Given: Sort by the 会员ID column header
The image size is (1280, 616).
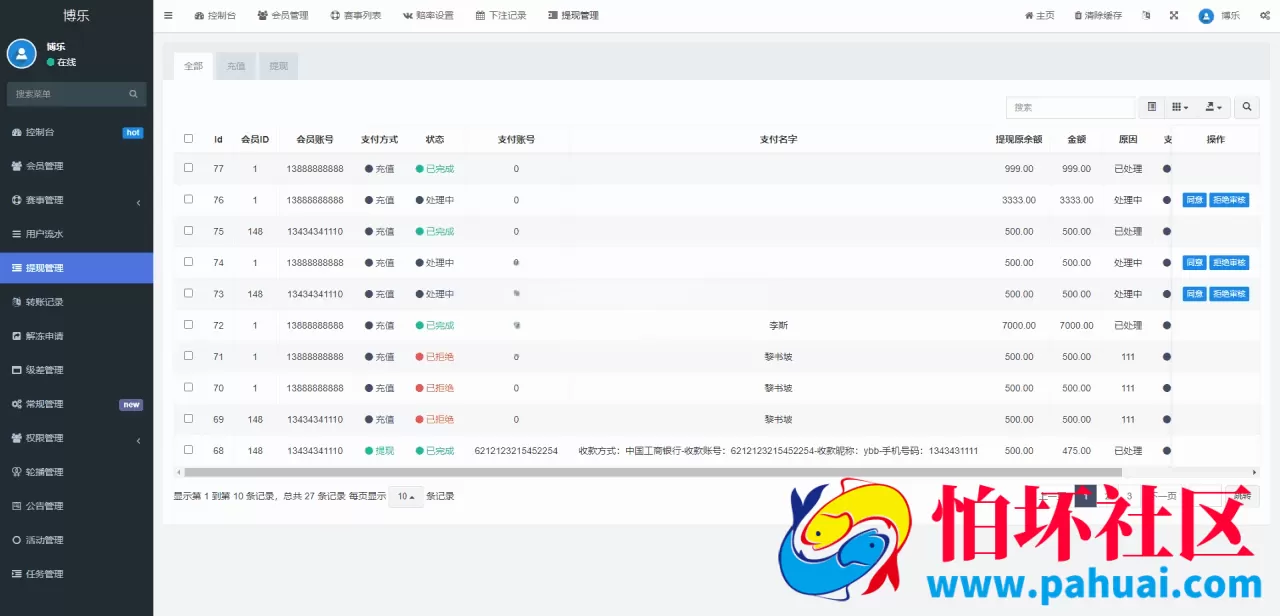Looking at the screenshot, I should click(255, 139).
